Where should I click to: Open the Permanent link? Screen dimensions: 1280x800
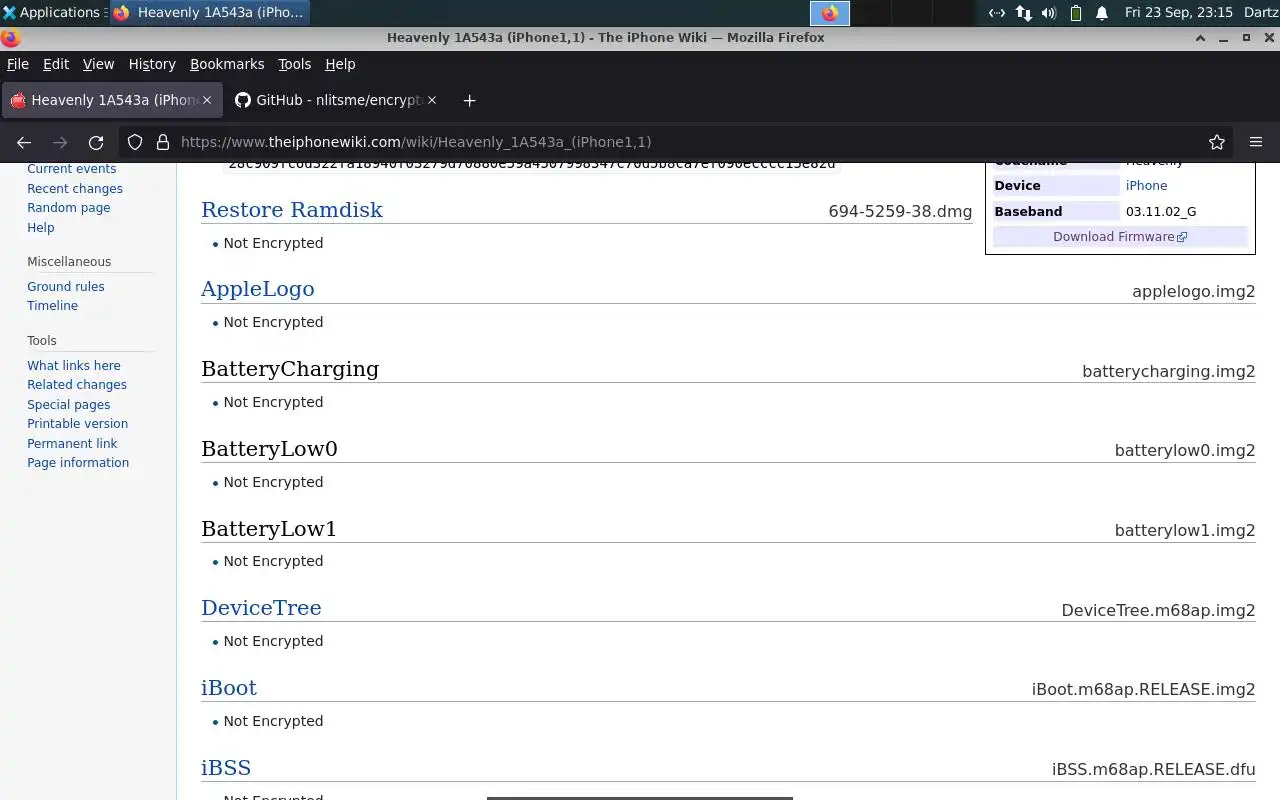(72, 444)
